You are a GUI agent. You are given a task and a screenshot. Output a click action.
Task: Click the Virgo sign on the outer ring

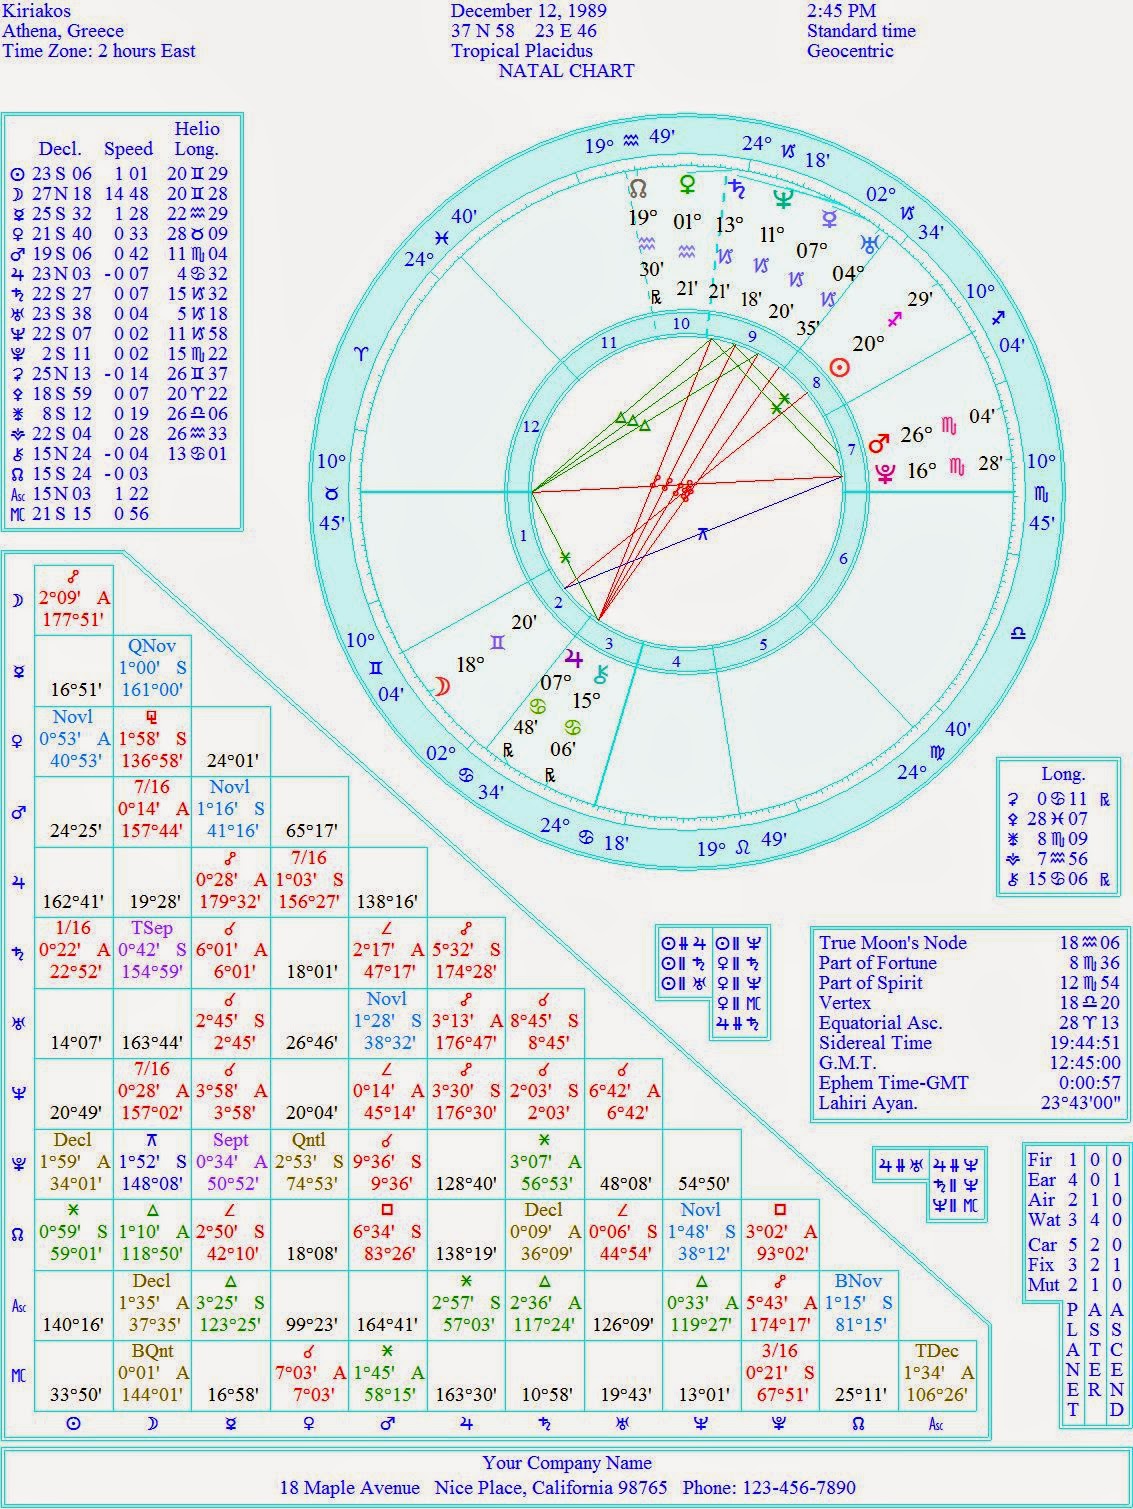(937, 751)
